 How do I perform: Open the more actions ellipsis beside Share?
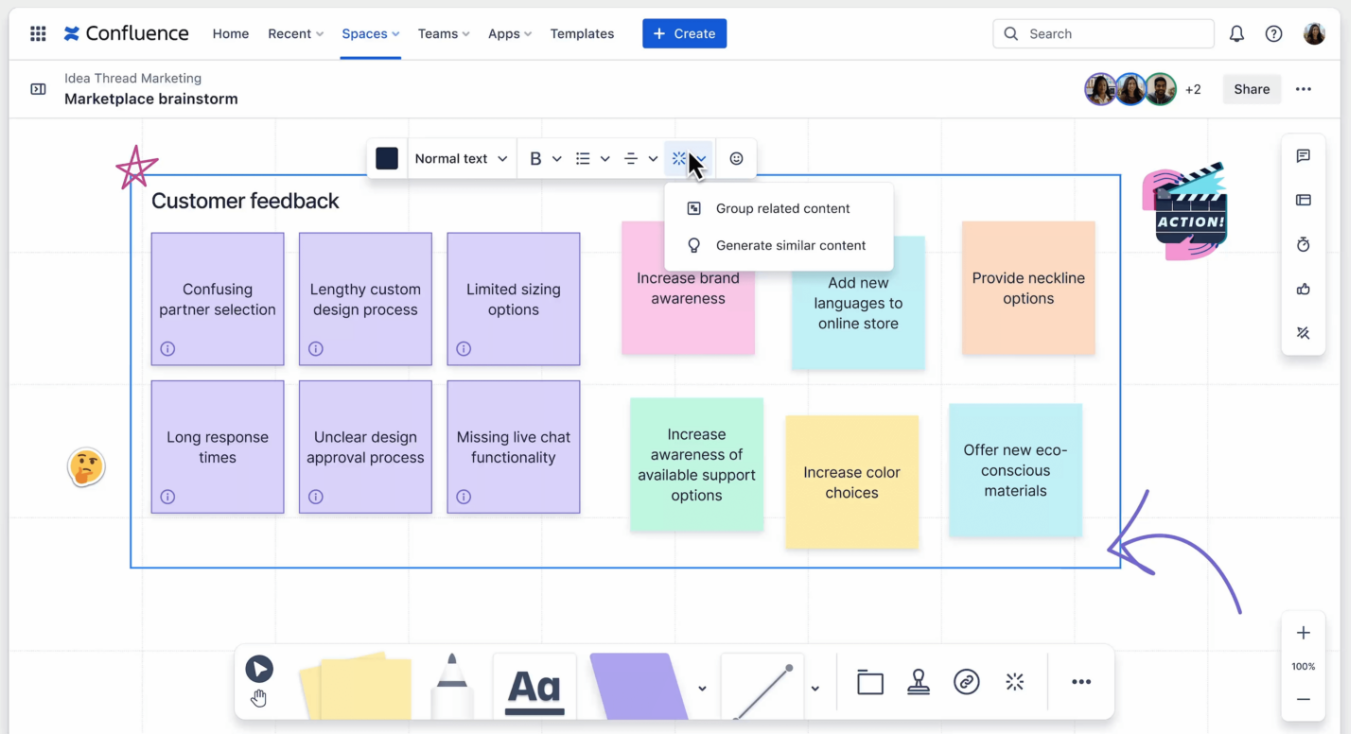pyautogui.click(x=1303, y=89)
